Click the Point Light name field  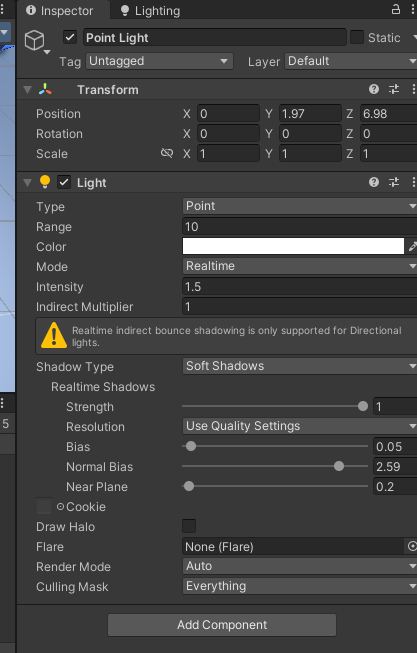215,37
